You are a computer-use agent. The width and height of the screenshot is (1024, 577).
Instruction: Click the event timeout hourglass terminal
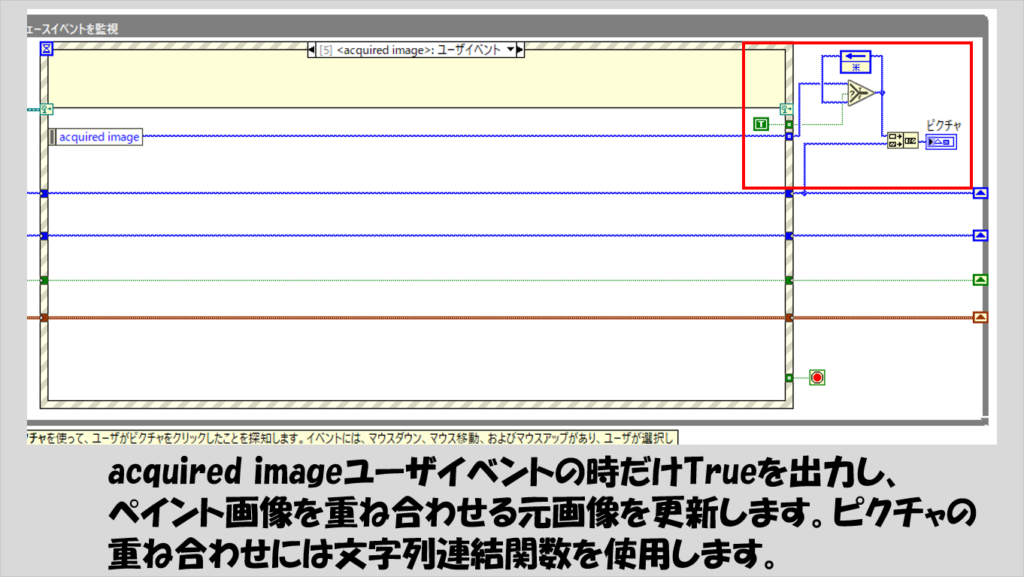pos(46,48)
